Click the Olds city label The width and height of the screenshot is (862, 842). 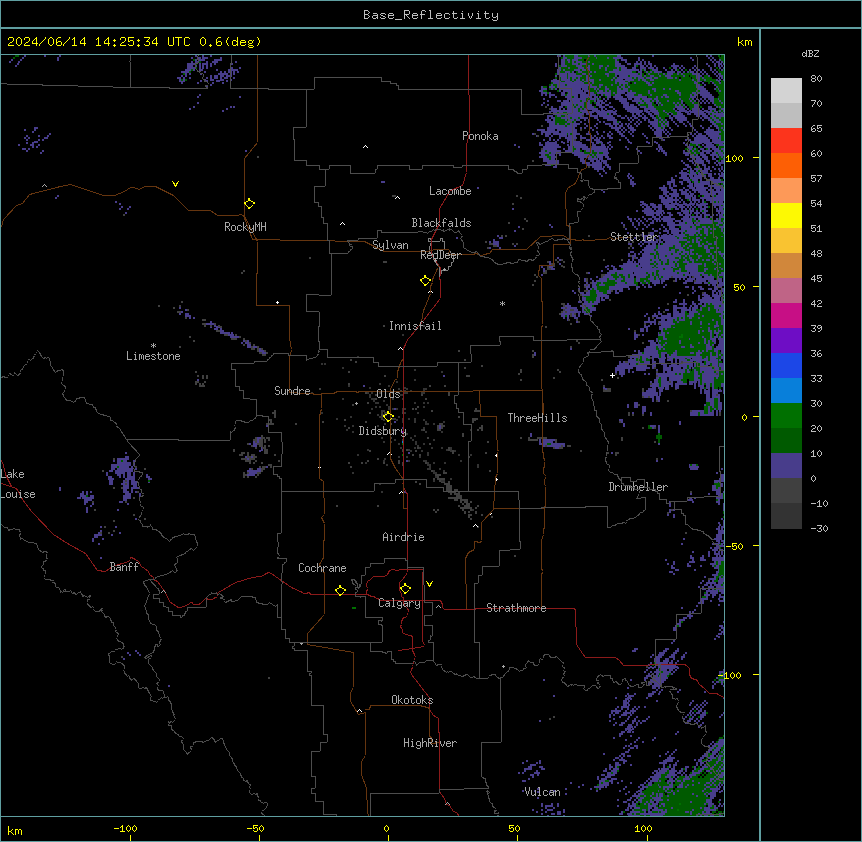pyautogui.click(x=388, y=394)
